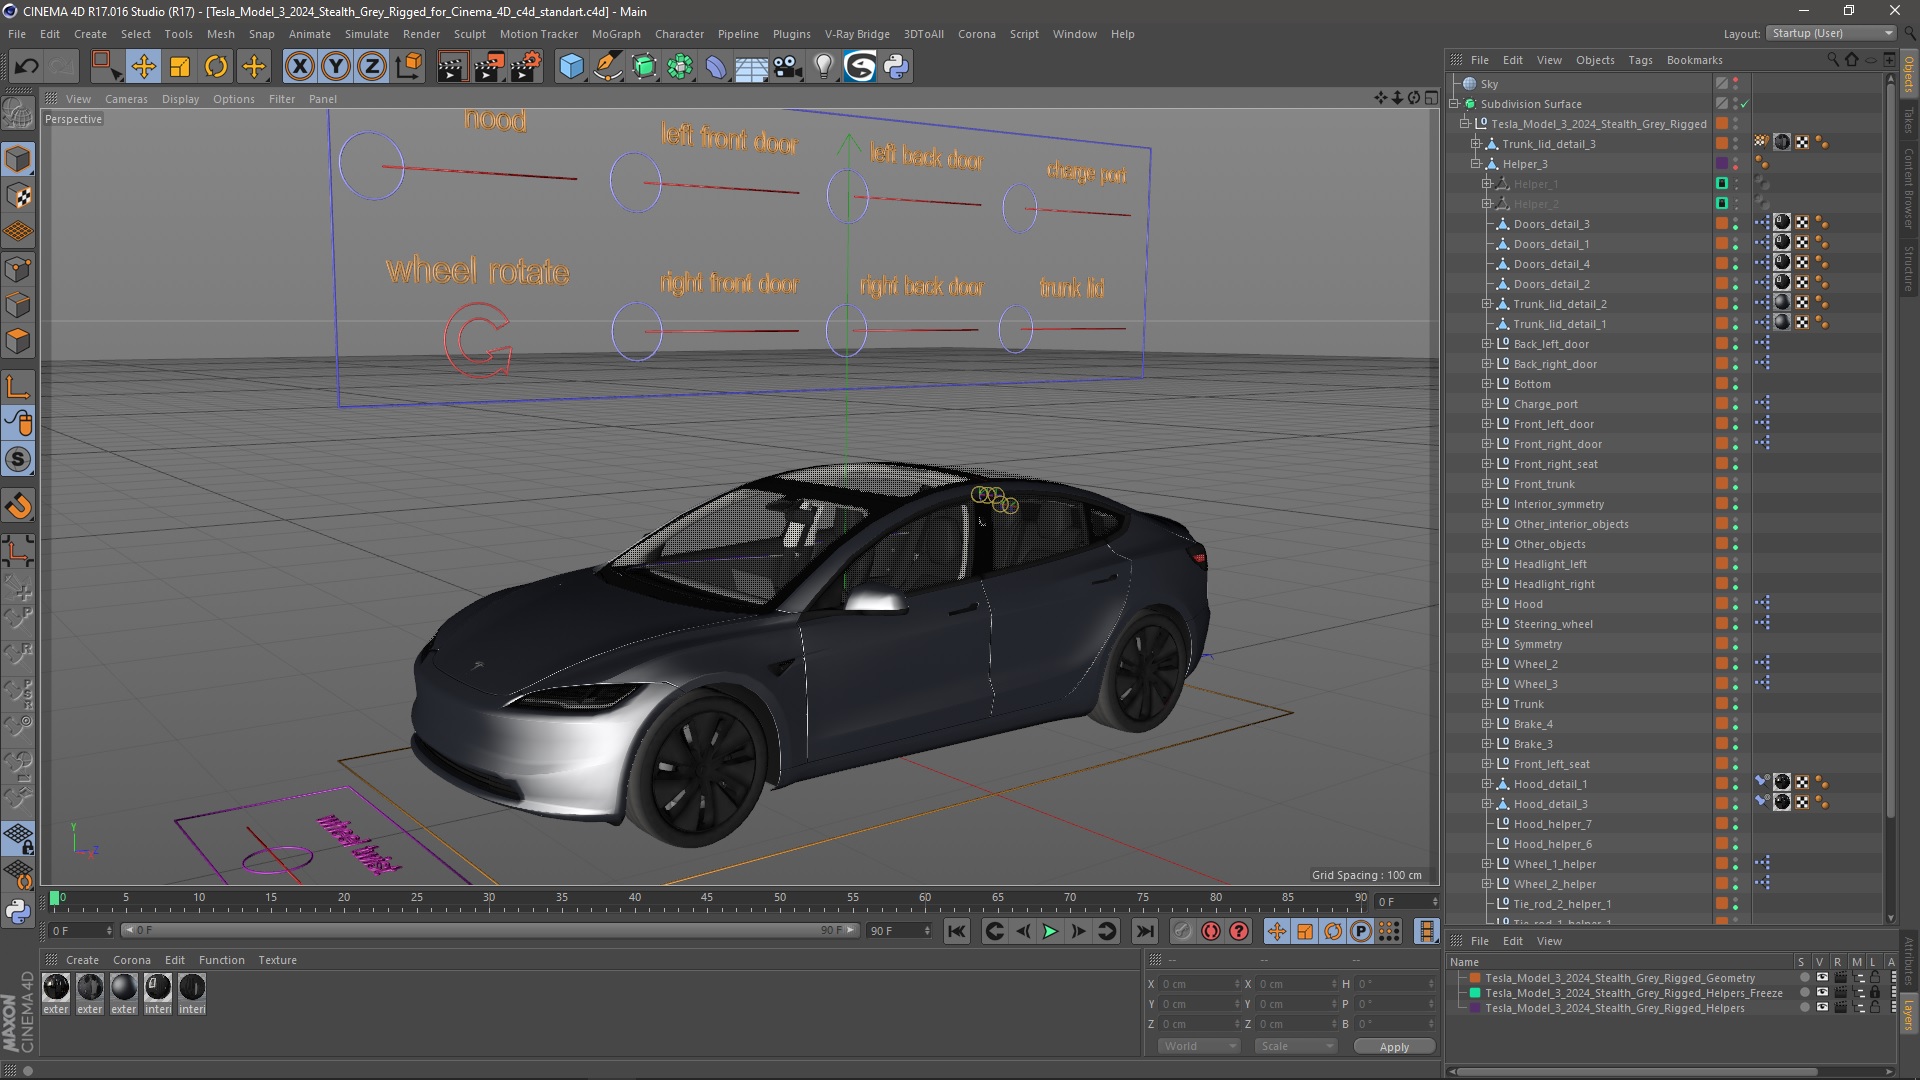Open material manager Create menu
This screenshot has height=1080, width=1920.
82,960
